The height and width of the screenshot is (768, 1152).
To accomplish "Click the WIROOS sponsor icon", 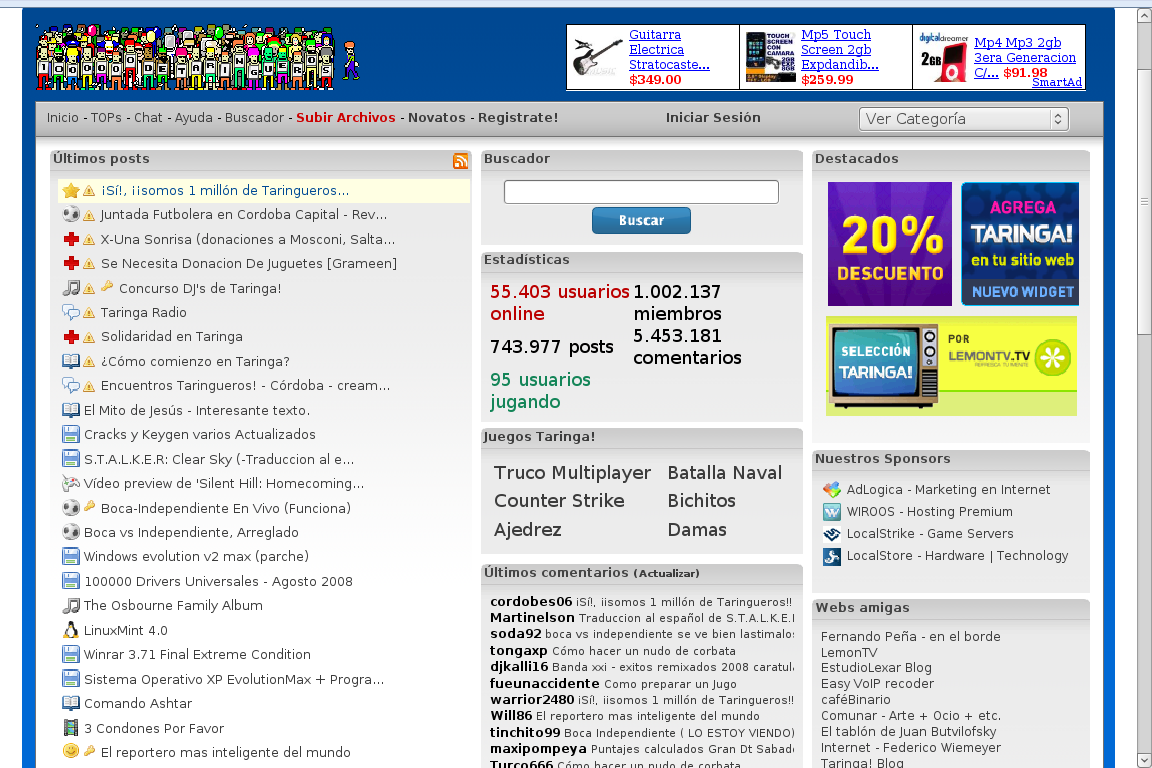I will [832, 512].
